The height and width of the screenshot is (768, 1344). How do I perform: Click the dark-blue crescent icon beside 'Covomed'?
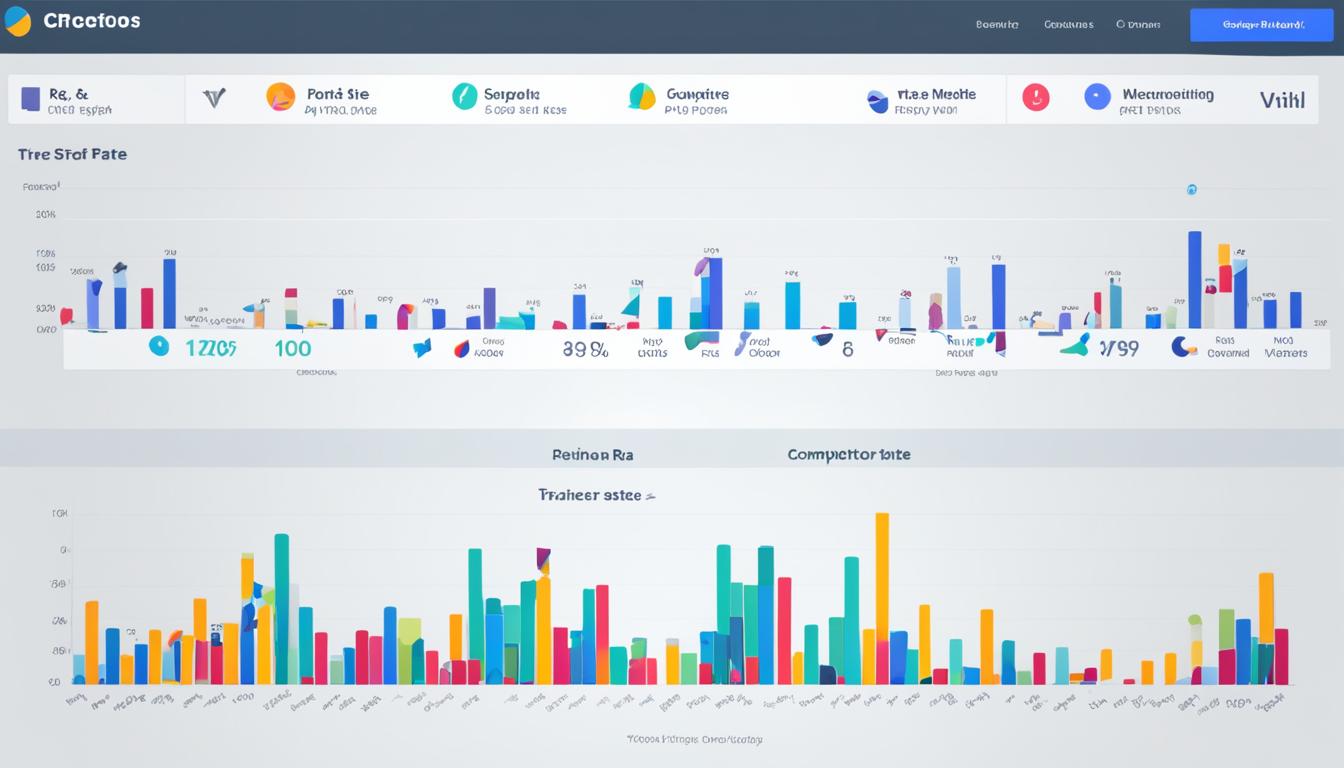click(1184, 346)
